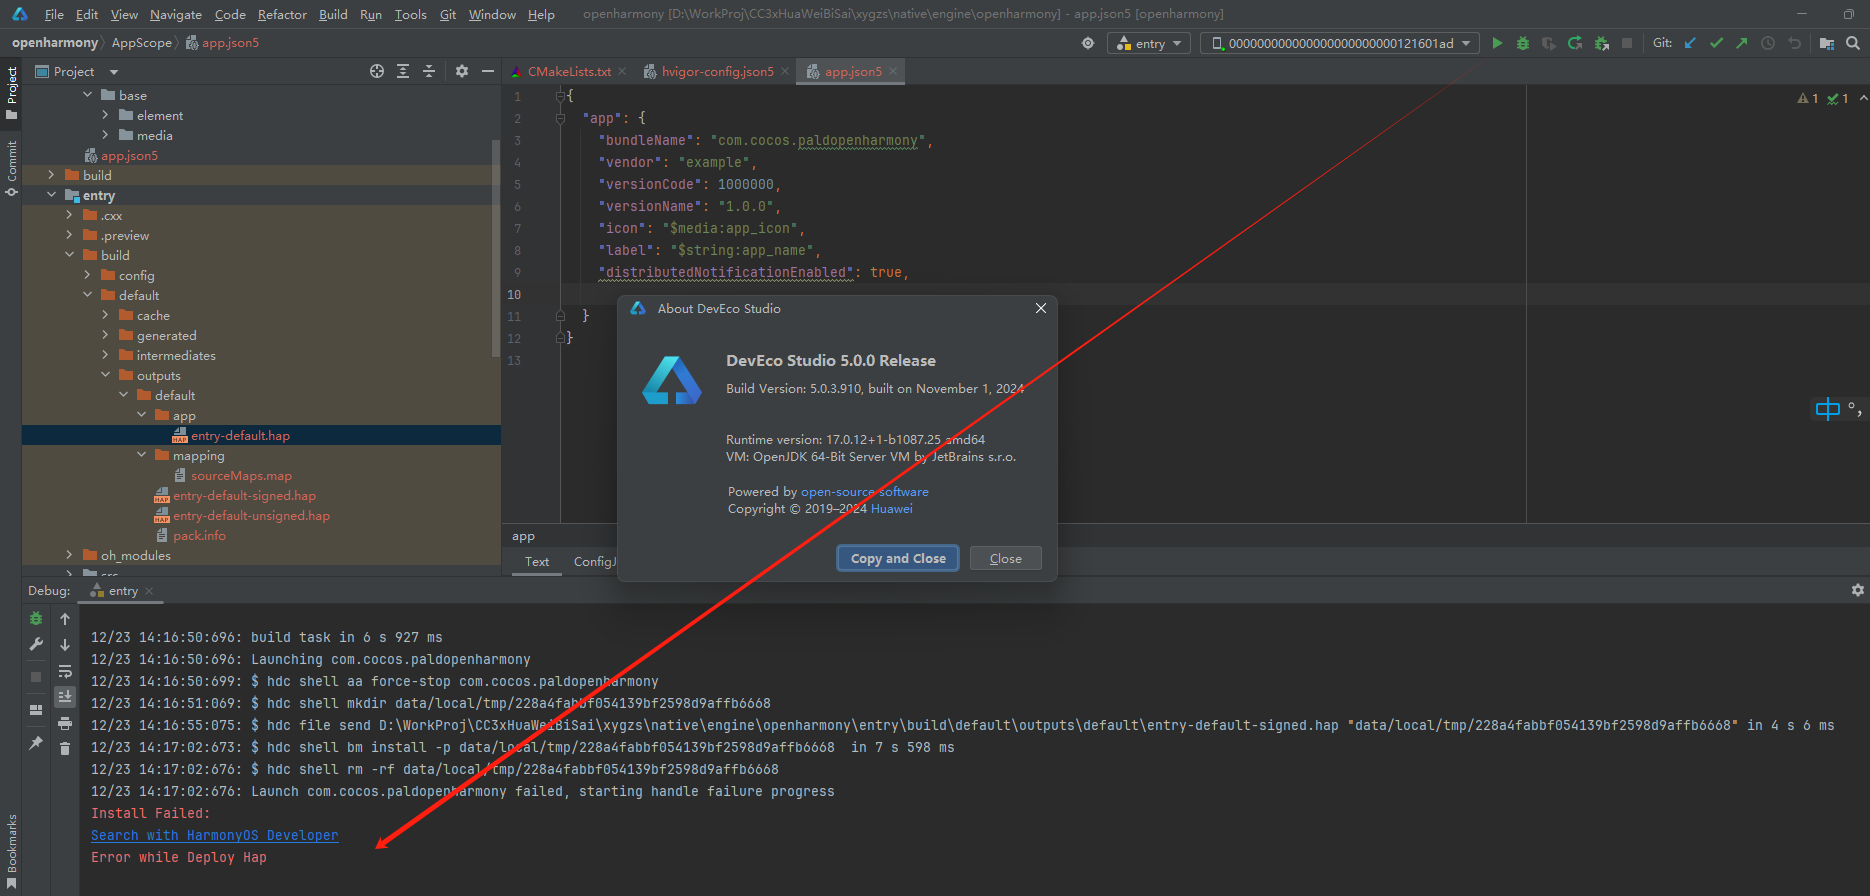This screenshot has width=1870, height=896.
Task: Clear the debug console with trash icon
Action: [65, 748]
